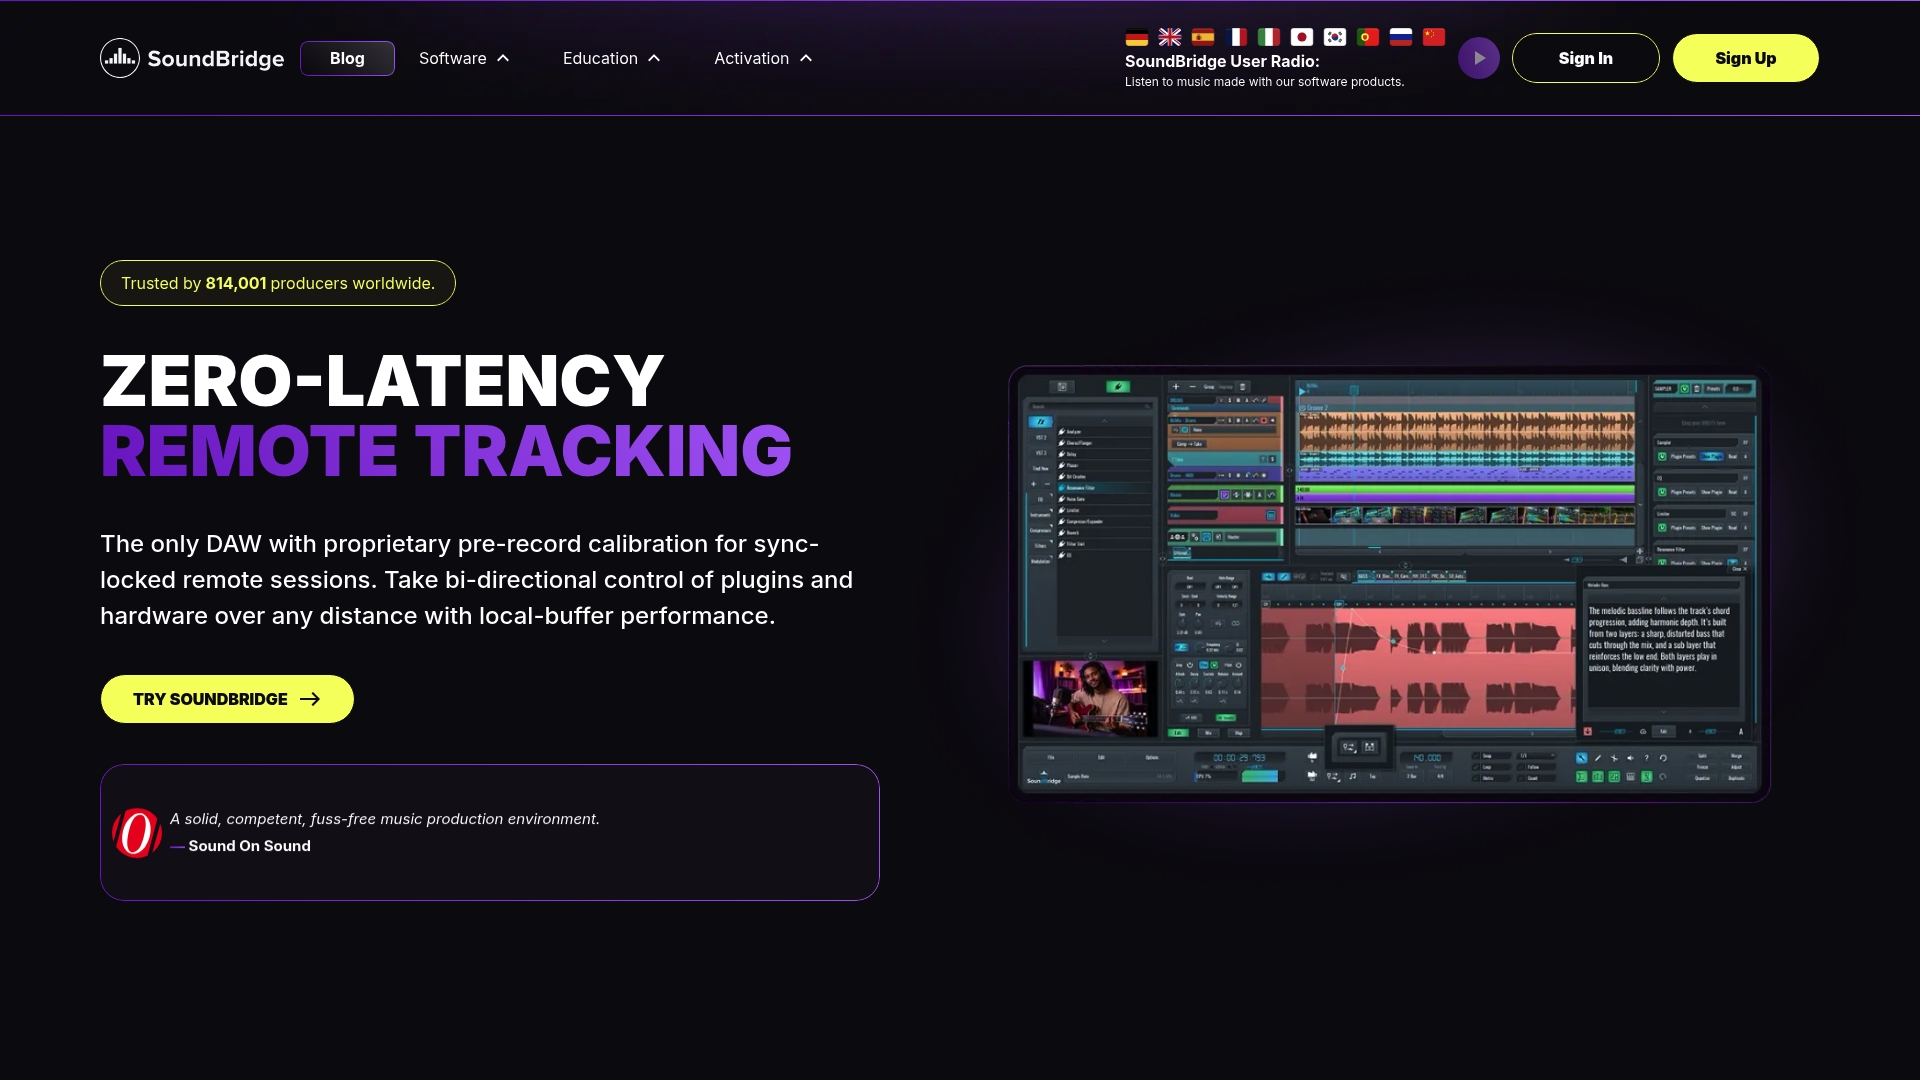The image size is (1920, 1080).
Task: Pick the Italian flag language option
Action: click(x=1268, y=37)
